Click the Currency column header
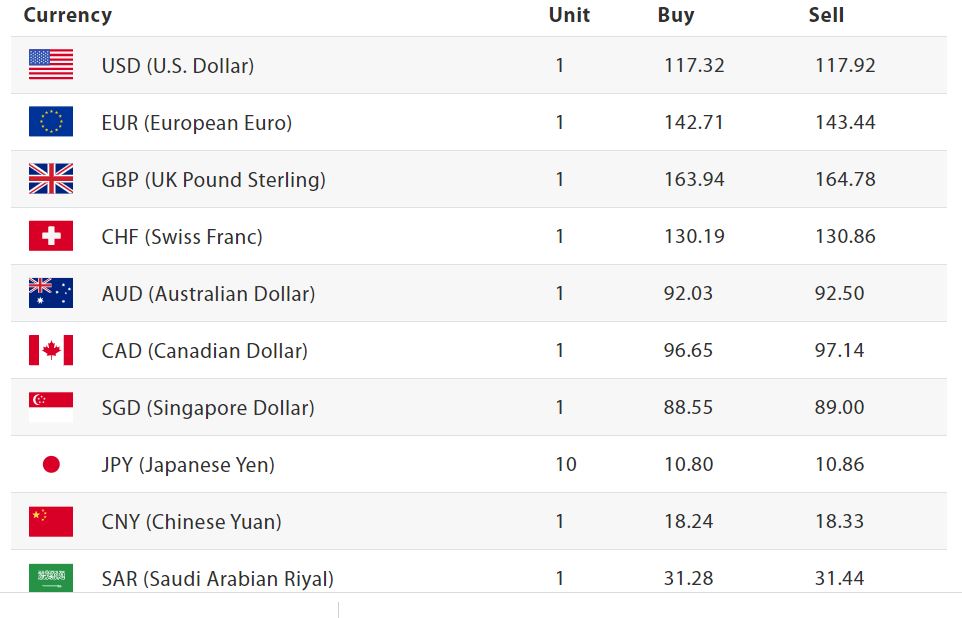 click(x=68, y=15)
